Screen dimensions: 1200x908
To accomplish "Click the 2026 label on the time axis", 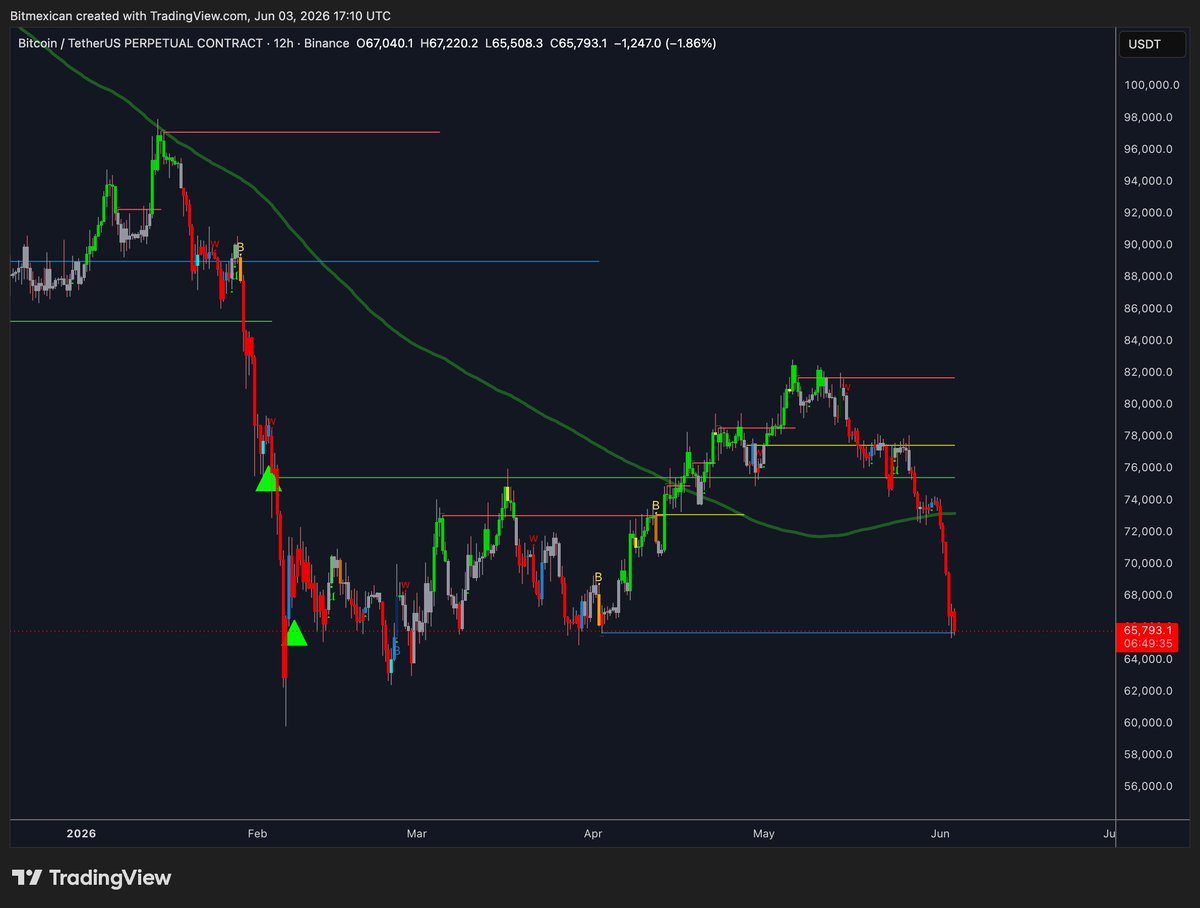I will 79,833.
